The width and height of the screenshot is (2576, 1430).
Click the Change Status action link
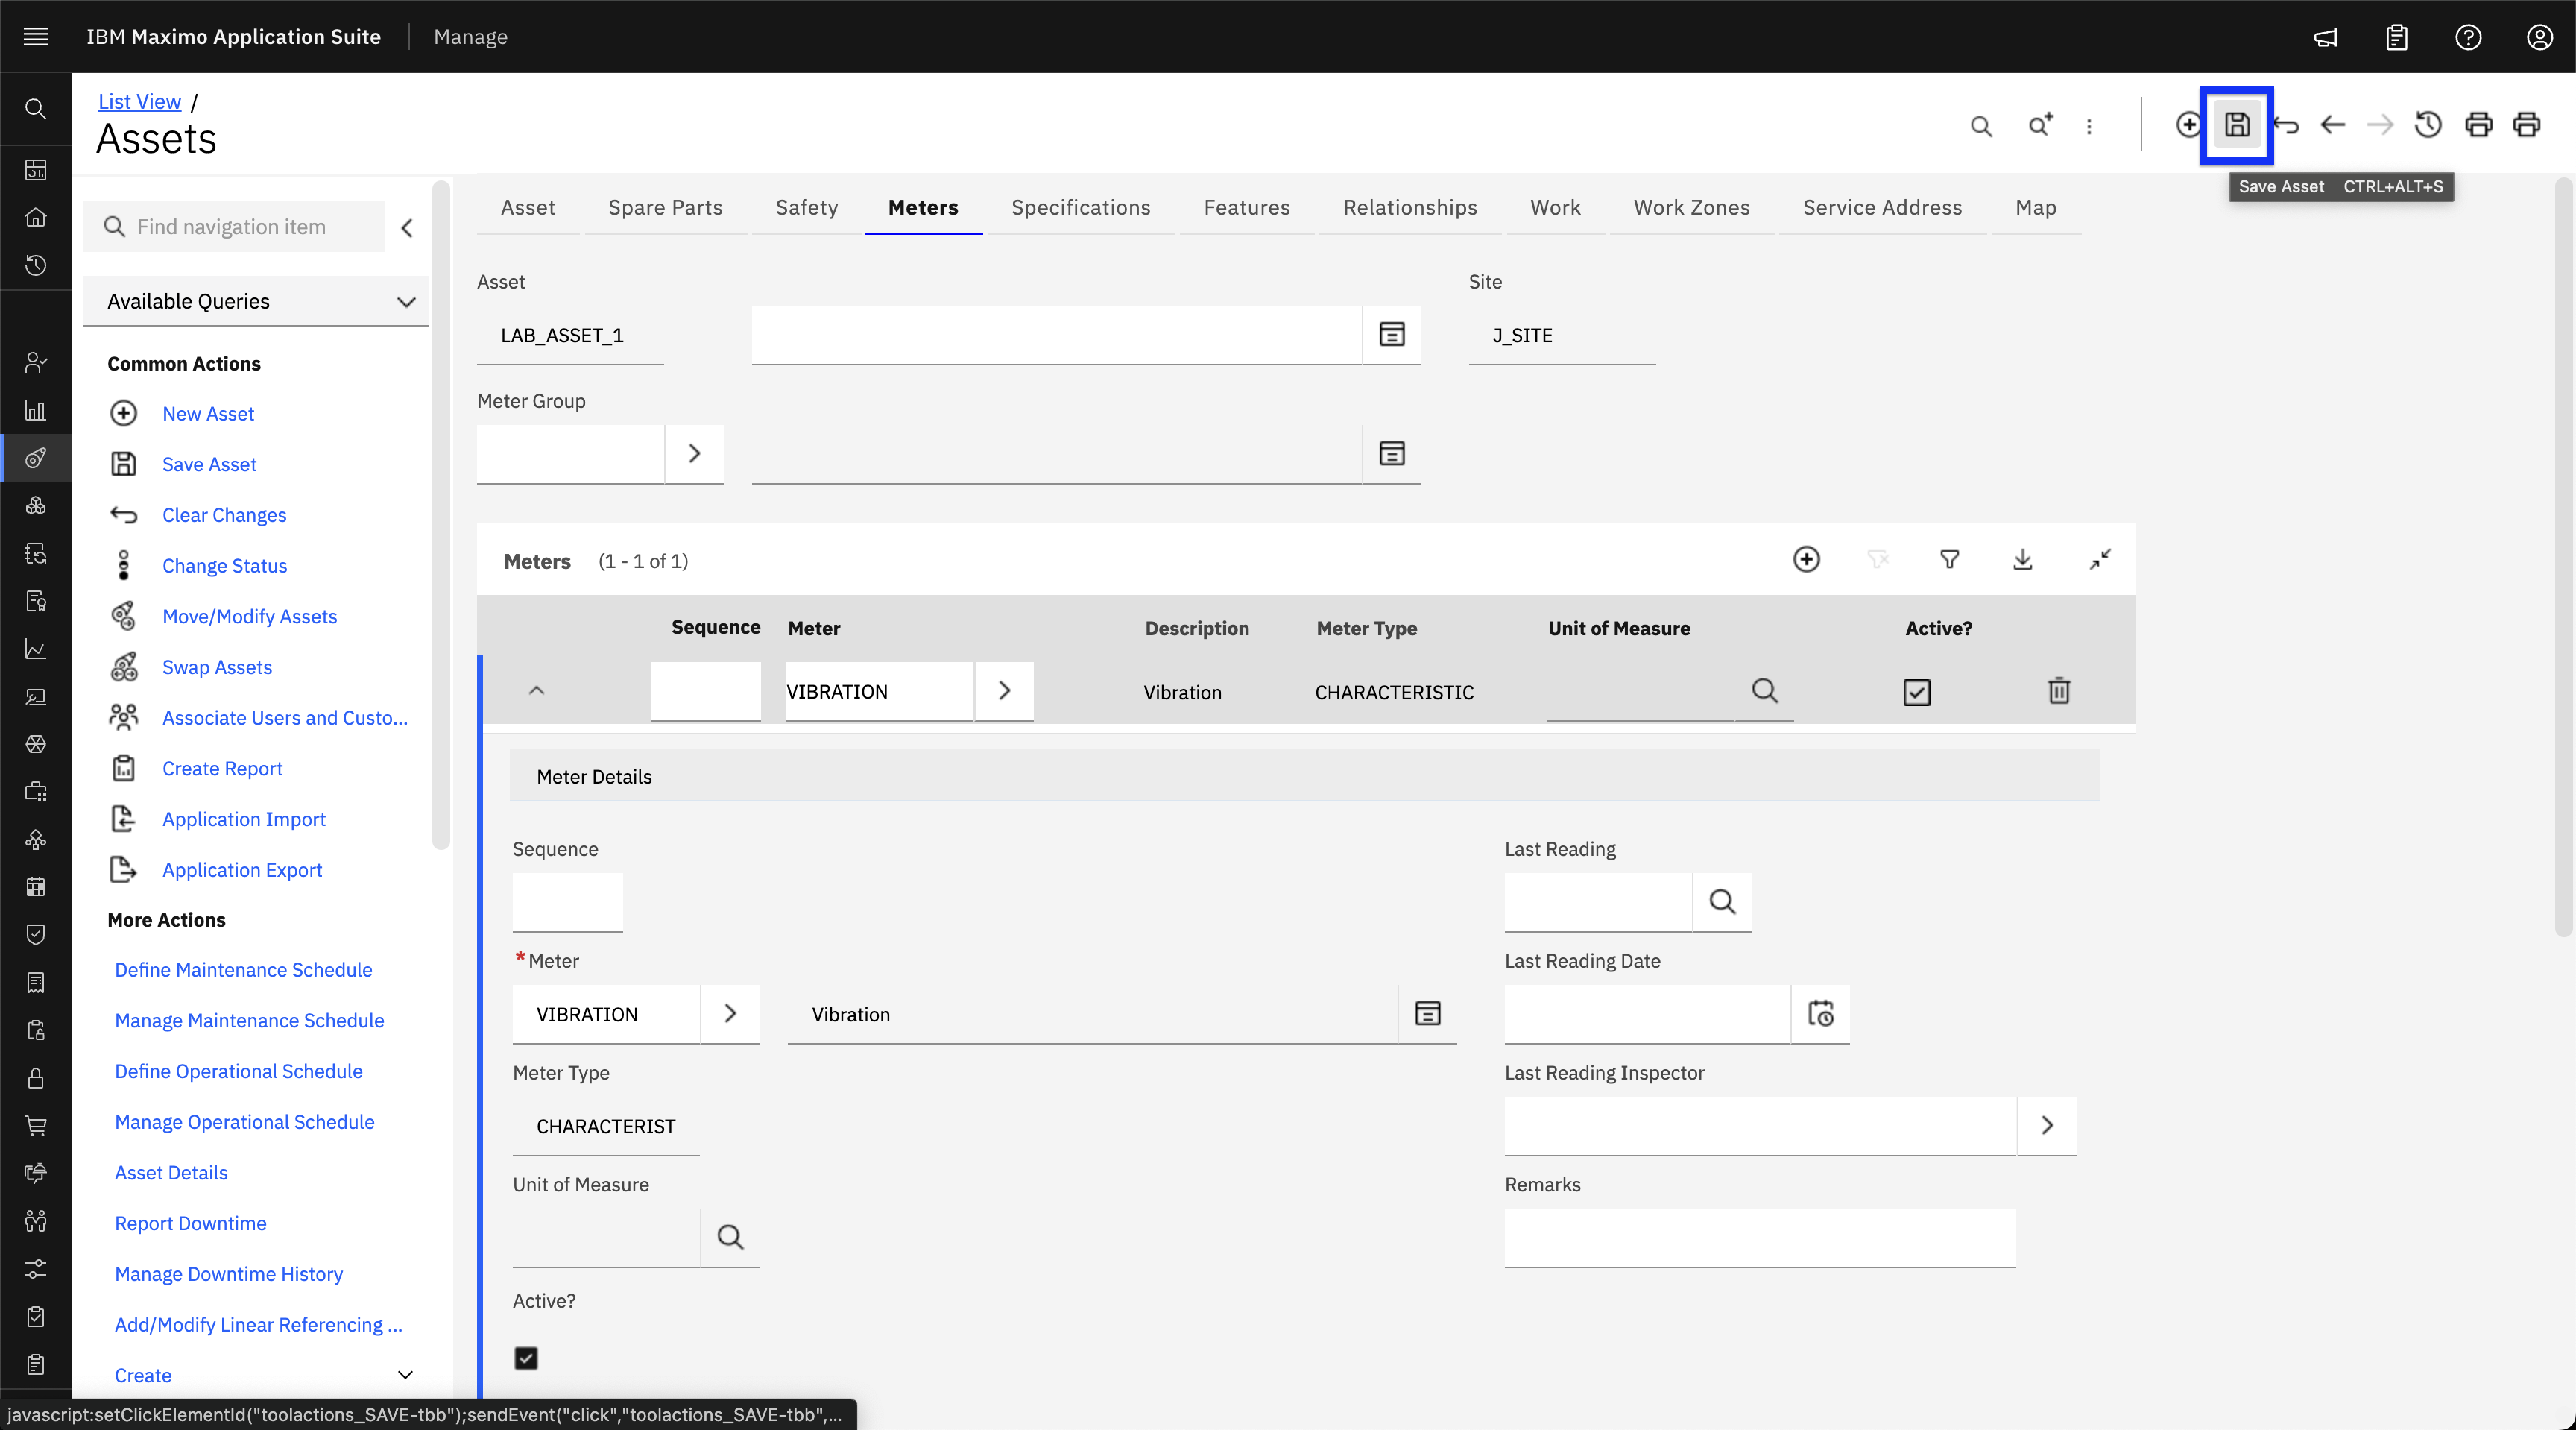pos(224,565)
